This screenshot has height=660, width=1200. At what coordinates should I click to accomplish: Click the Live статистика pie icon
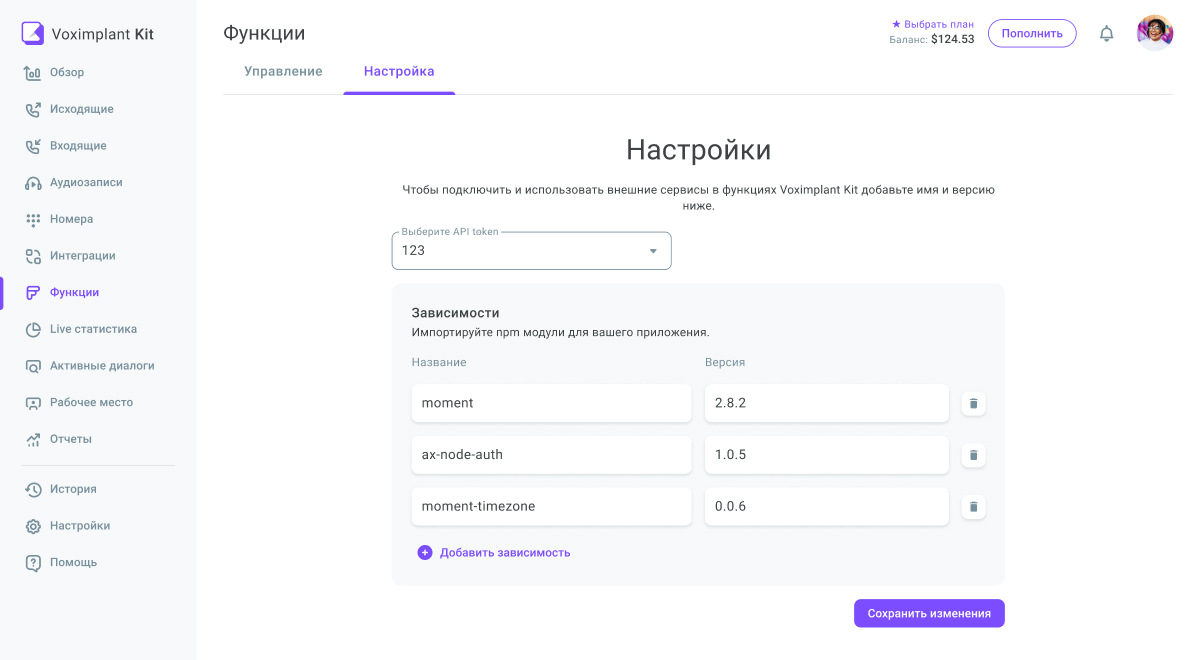(x=33, y=329)
